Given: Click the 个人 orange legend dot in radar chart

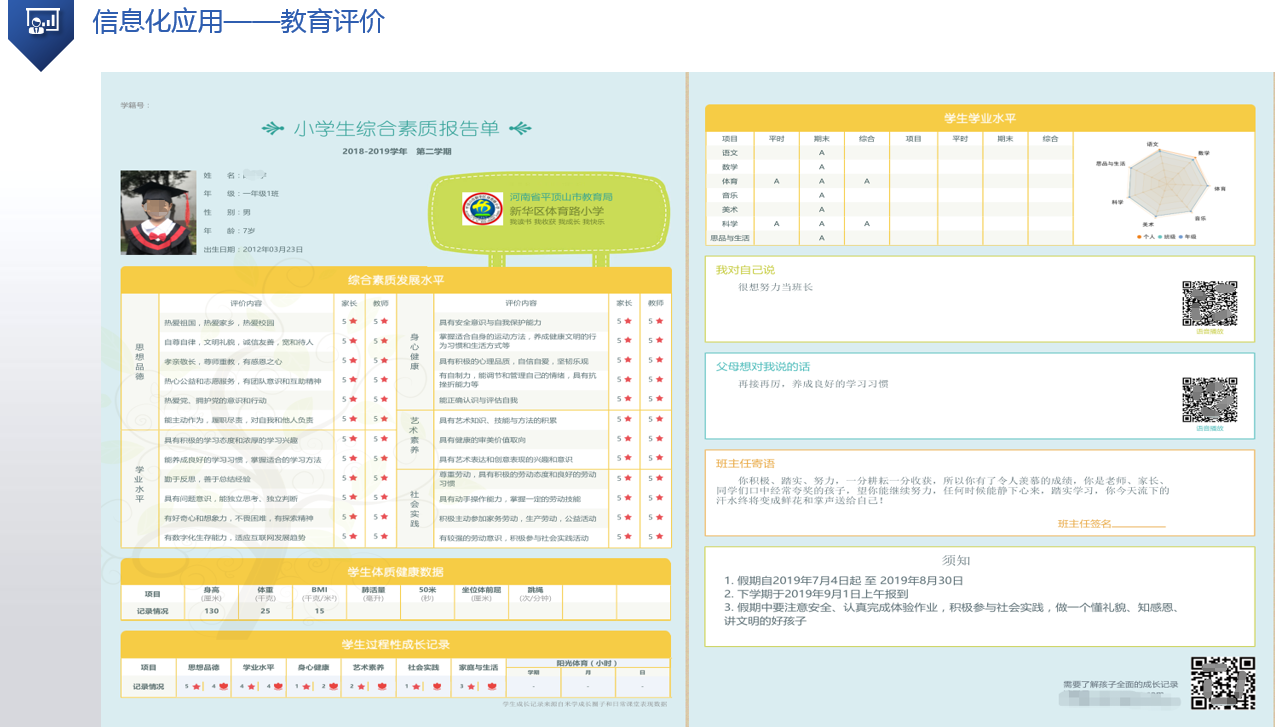Looking at the screenshot, I should coord(1141,237).
